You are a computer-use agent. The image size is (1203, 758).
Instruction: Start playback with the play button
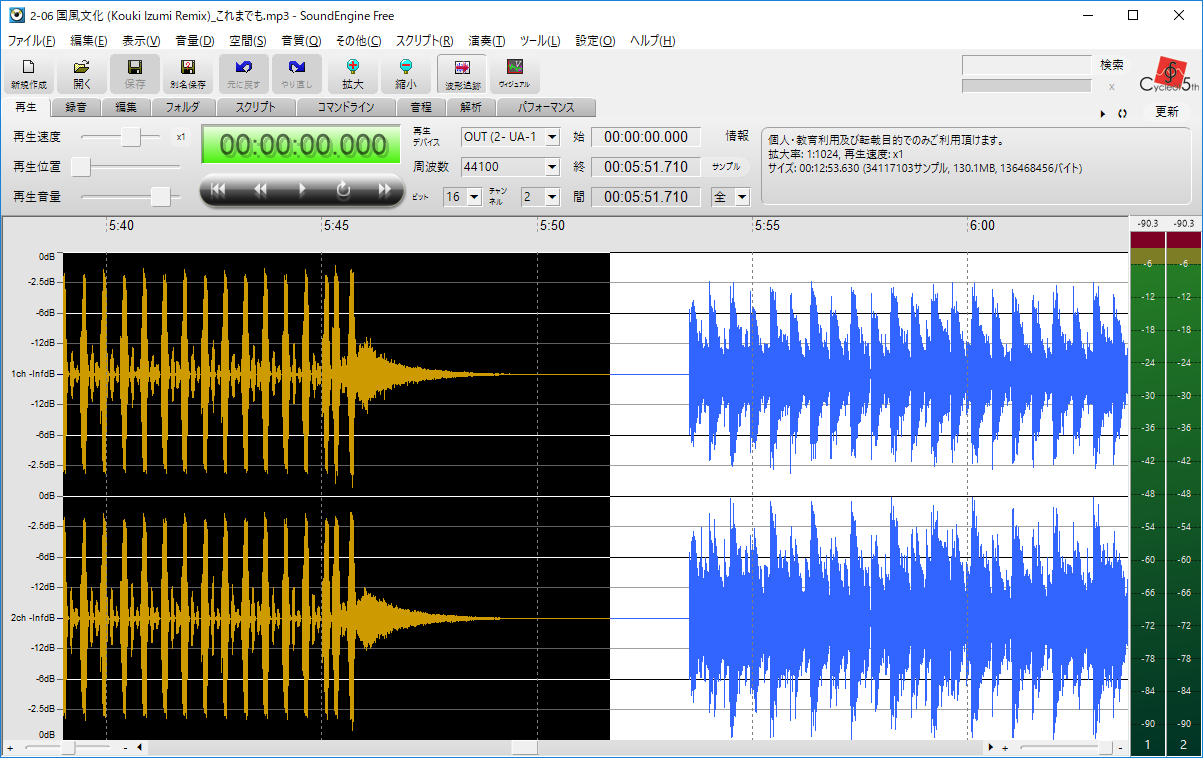point(302,190)
